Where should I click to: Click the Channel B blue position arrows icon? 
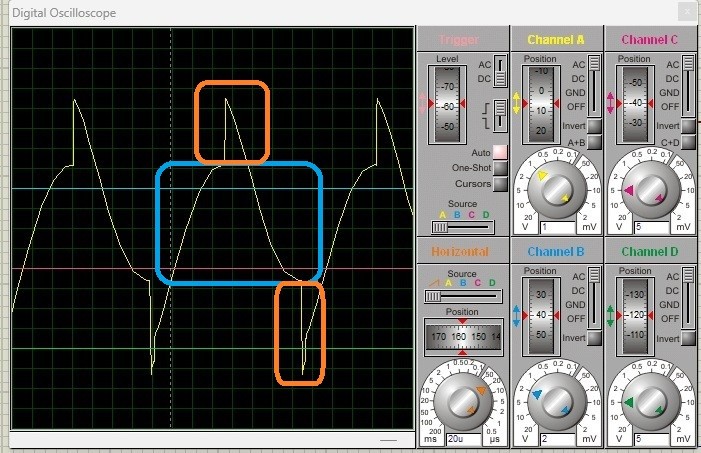click(x=516, y=316)
